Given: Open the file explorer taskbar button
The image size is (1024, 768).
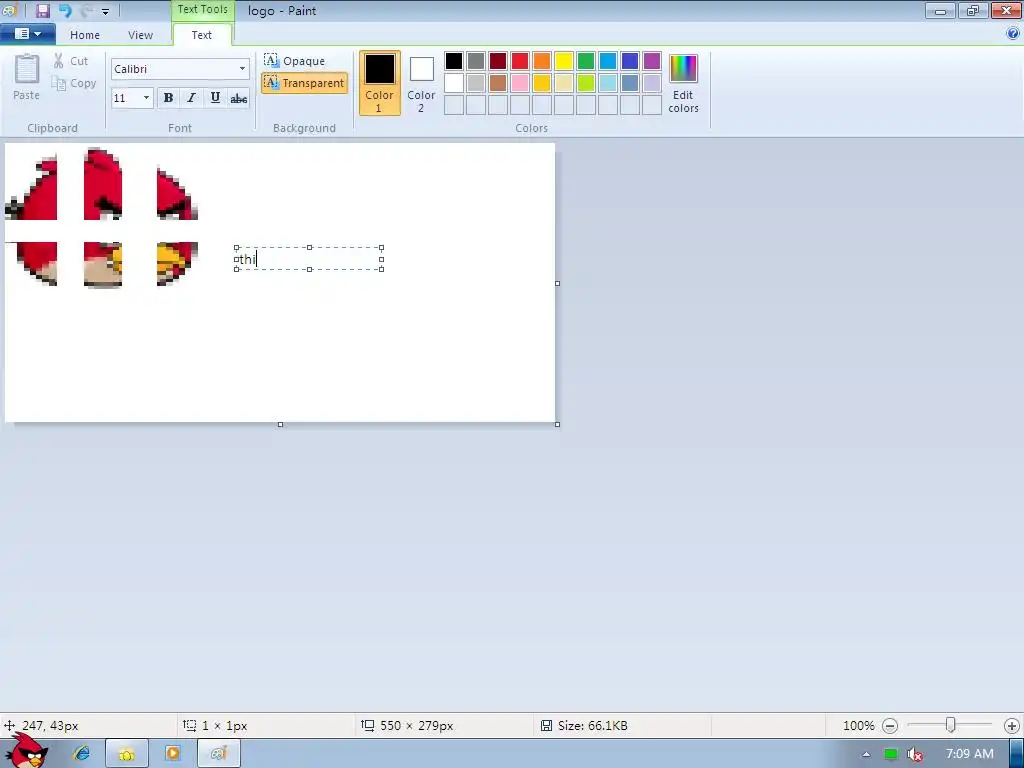Looking at the screenshot, I should 127,754.
